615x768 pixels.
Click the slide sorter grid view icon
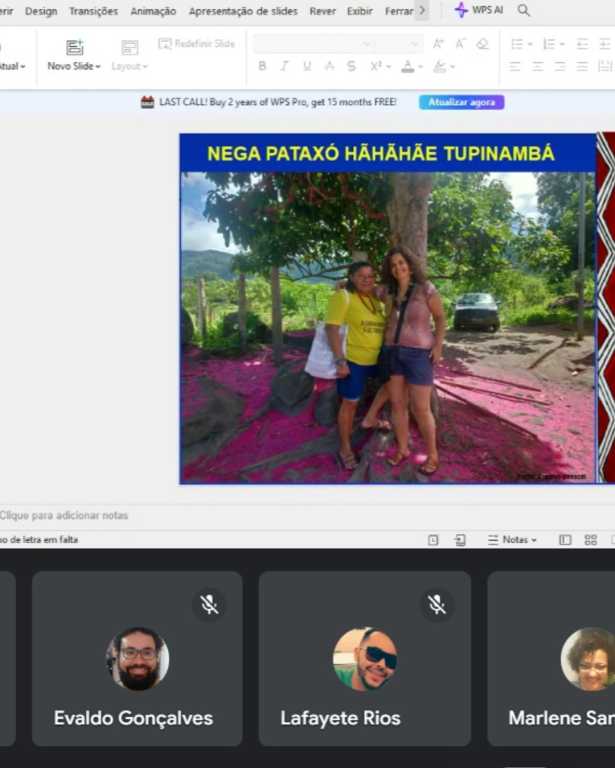[591, 540]
